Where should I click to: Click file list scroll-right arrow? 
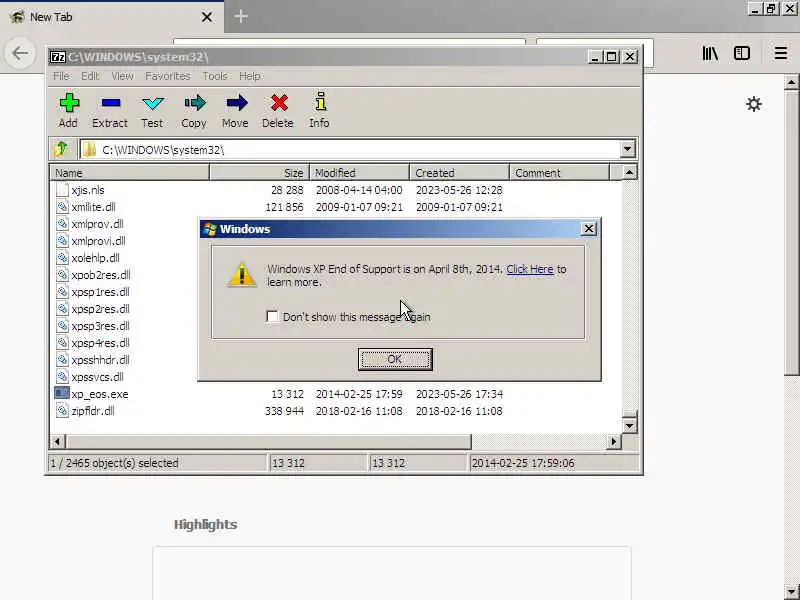614,441
